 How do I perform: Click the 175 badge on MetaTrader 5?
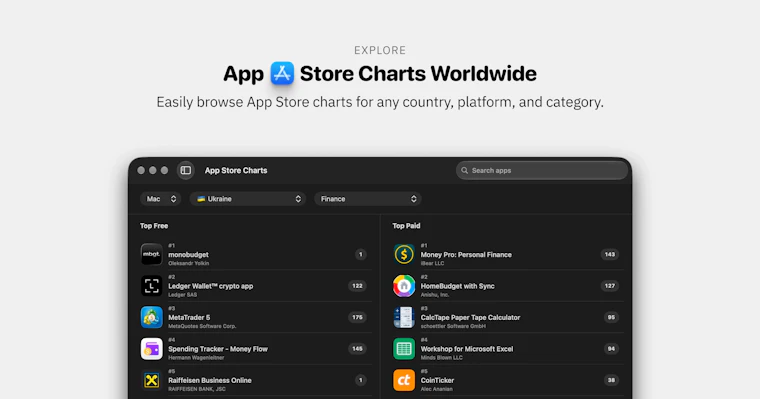click(357, 318)
